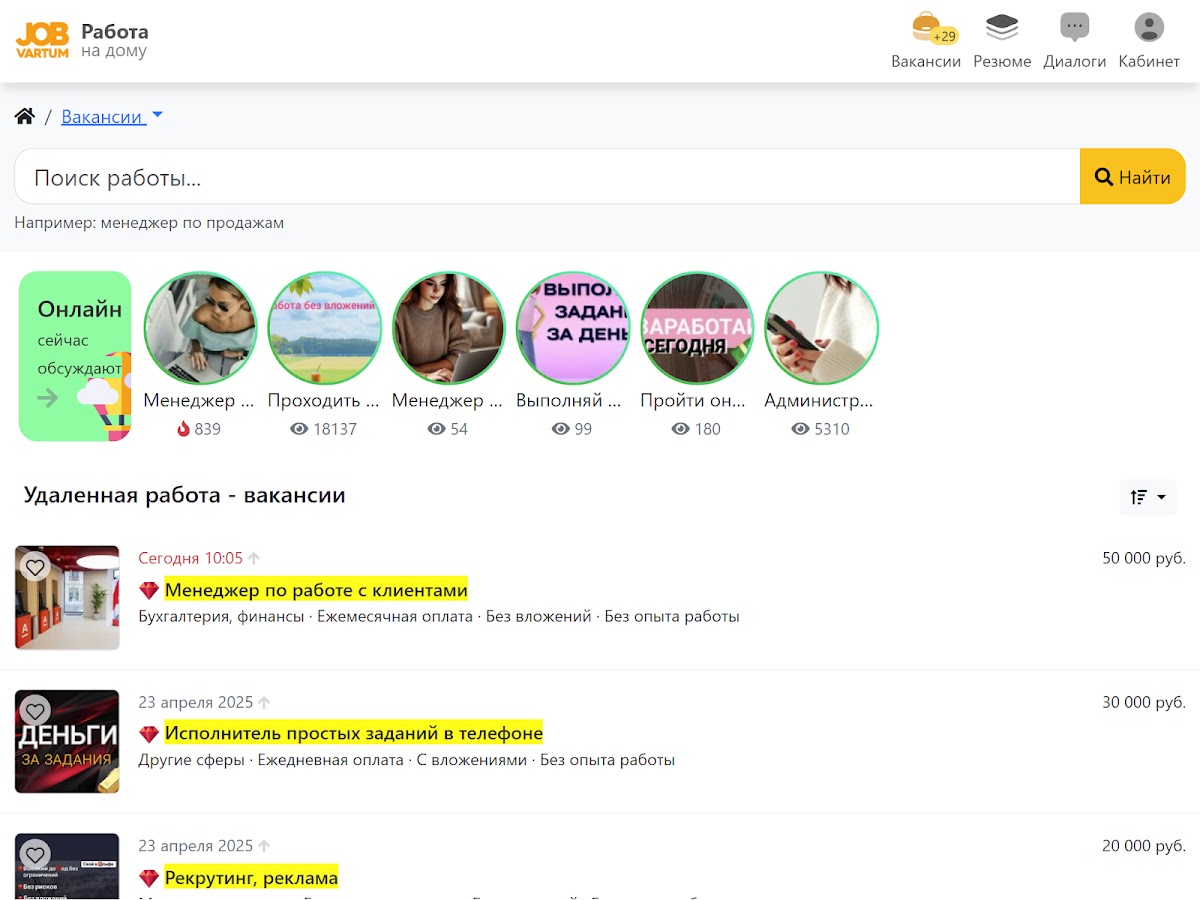This screenshot has height=900, width=1200.
Task: Click the Найти search button
Action: click(1132, 177)
